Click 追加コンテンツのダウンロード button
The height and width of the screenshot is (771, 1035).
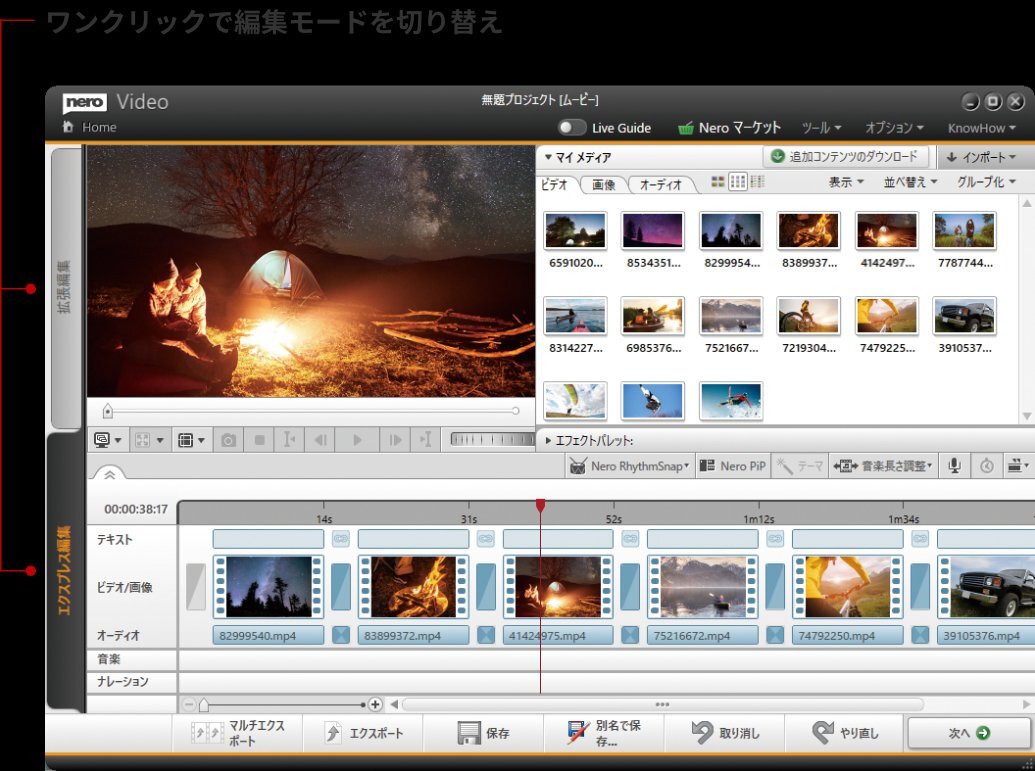tap(845, 157)
